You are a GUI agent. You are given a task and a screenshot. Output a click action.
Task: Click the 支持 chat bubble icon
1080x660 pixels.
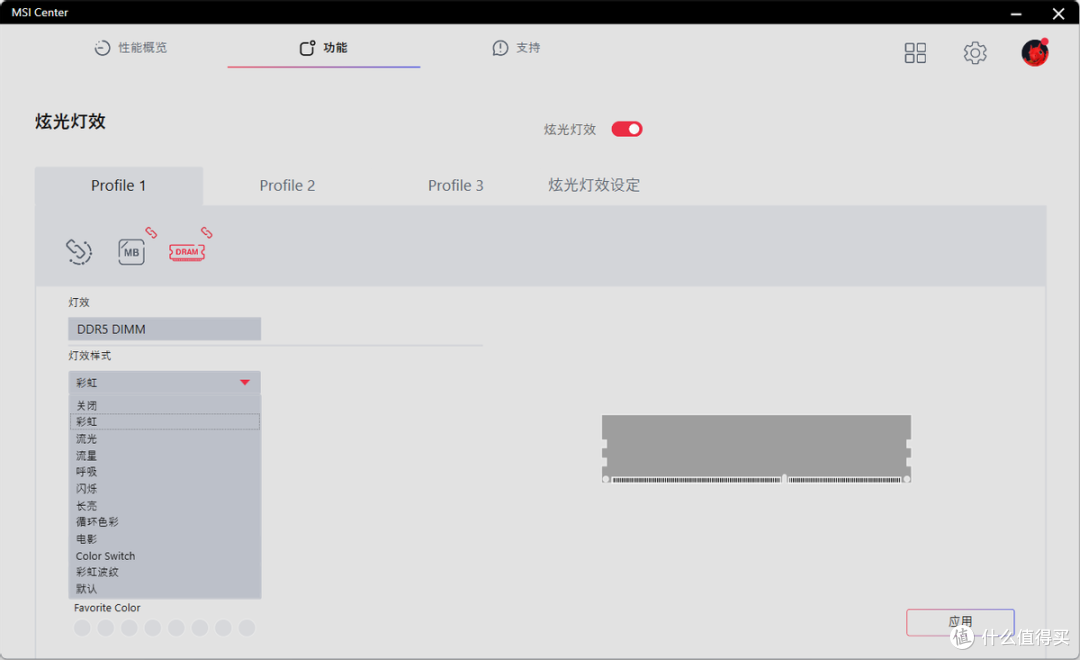pyautogui.click(x=500, y=48)
